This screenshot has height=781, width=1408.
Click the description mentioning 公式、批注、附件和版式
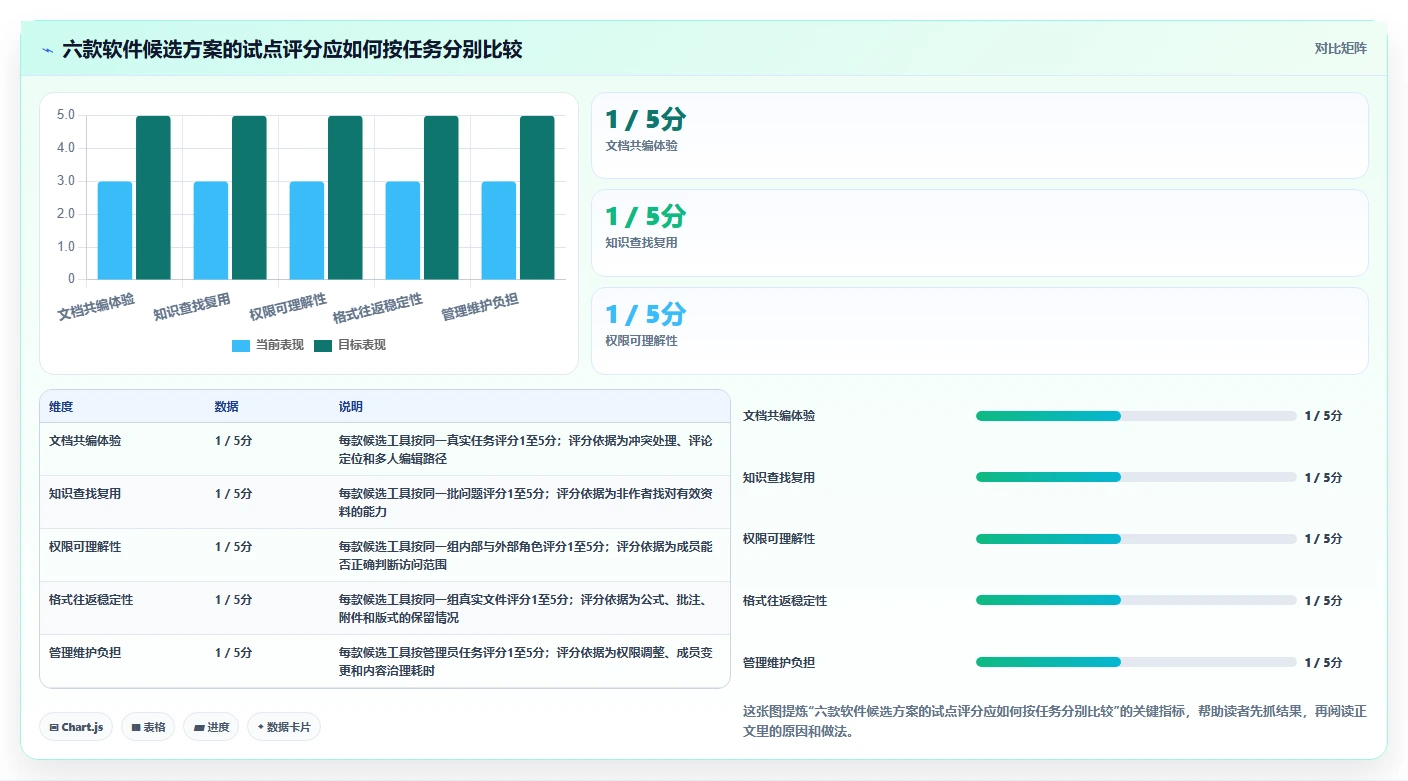pos(526,609)
